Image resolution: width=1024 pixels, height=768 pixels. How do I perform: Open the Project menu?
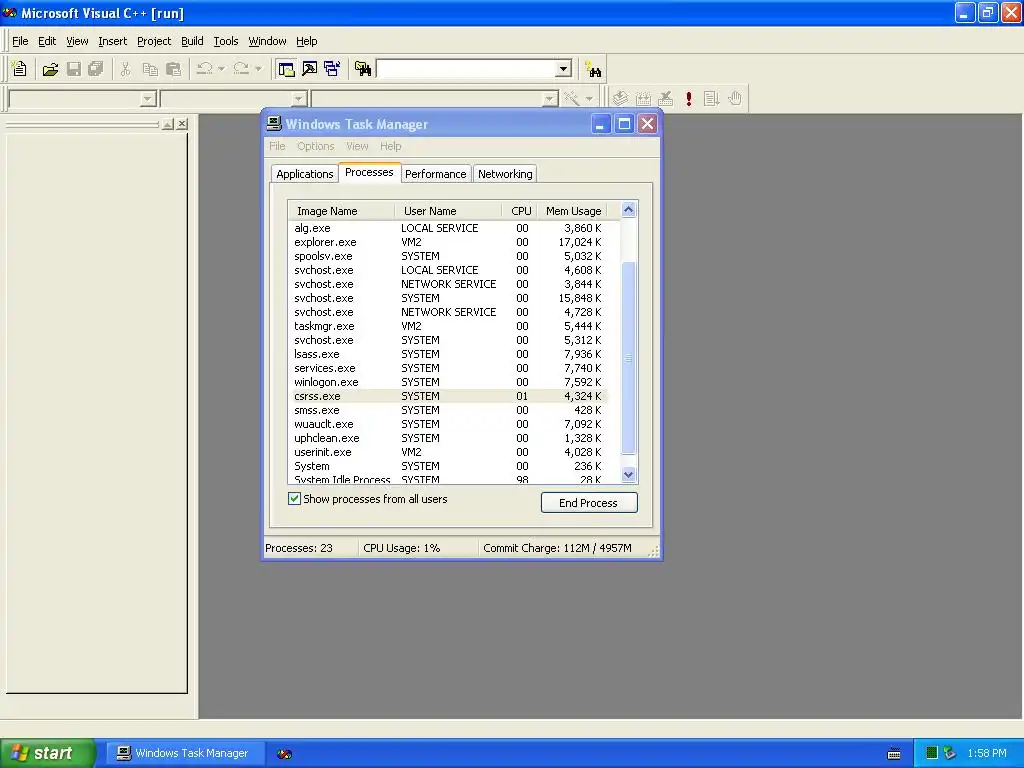154,41
